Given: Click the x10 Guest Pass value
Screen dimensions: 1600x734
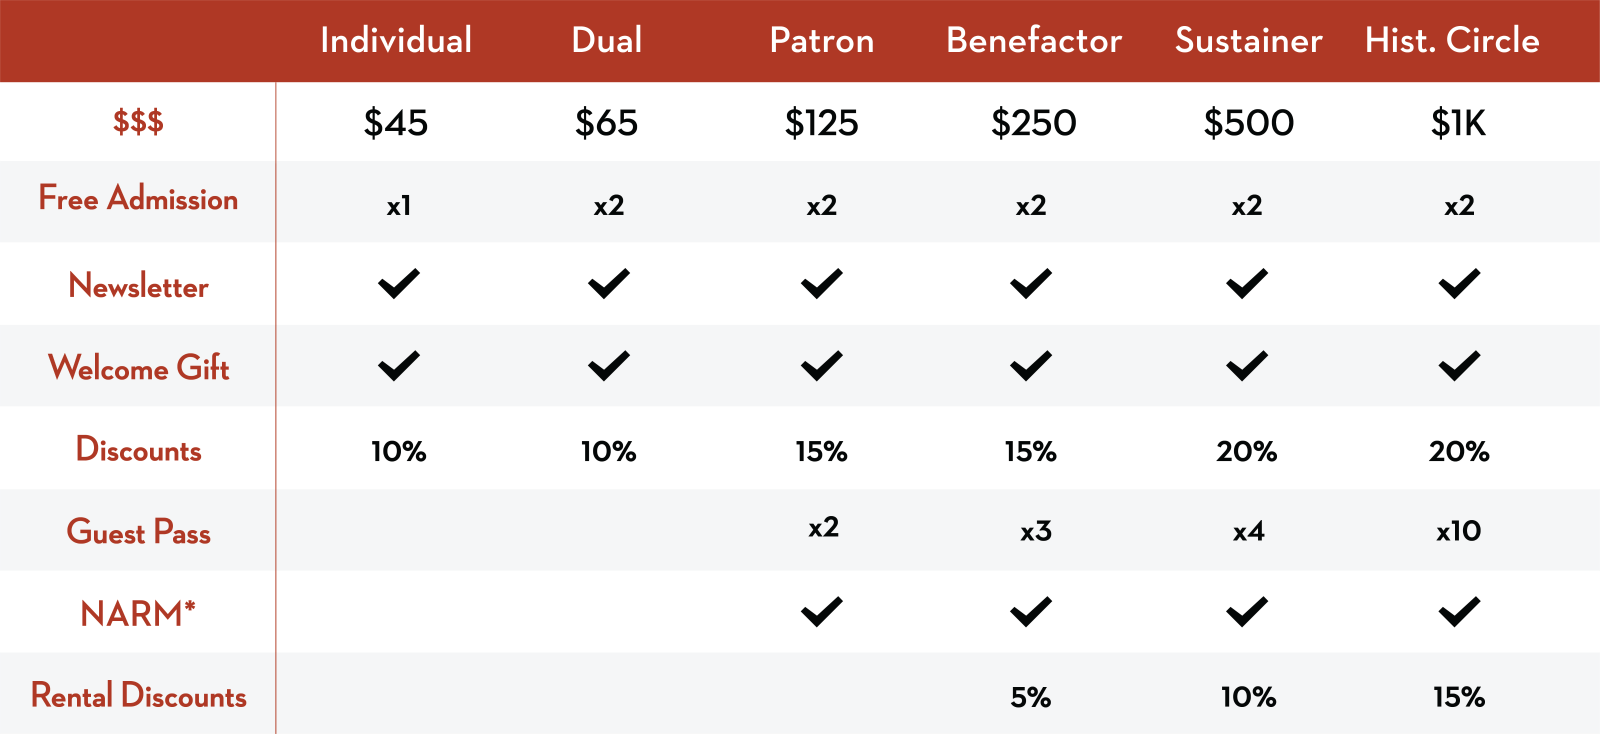Looking at the screenshot, I should pyautogui.click(x=1459, y=531).
